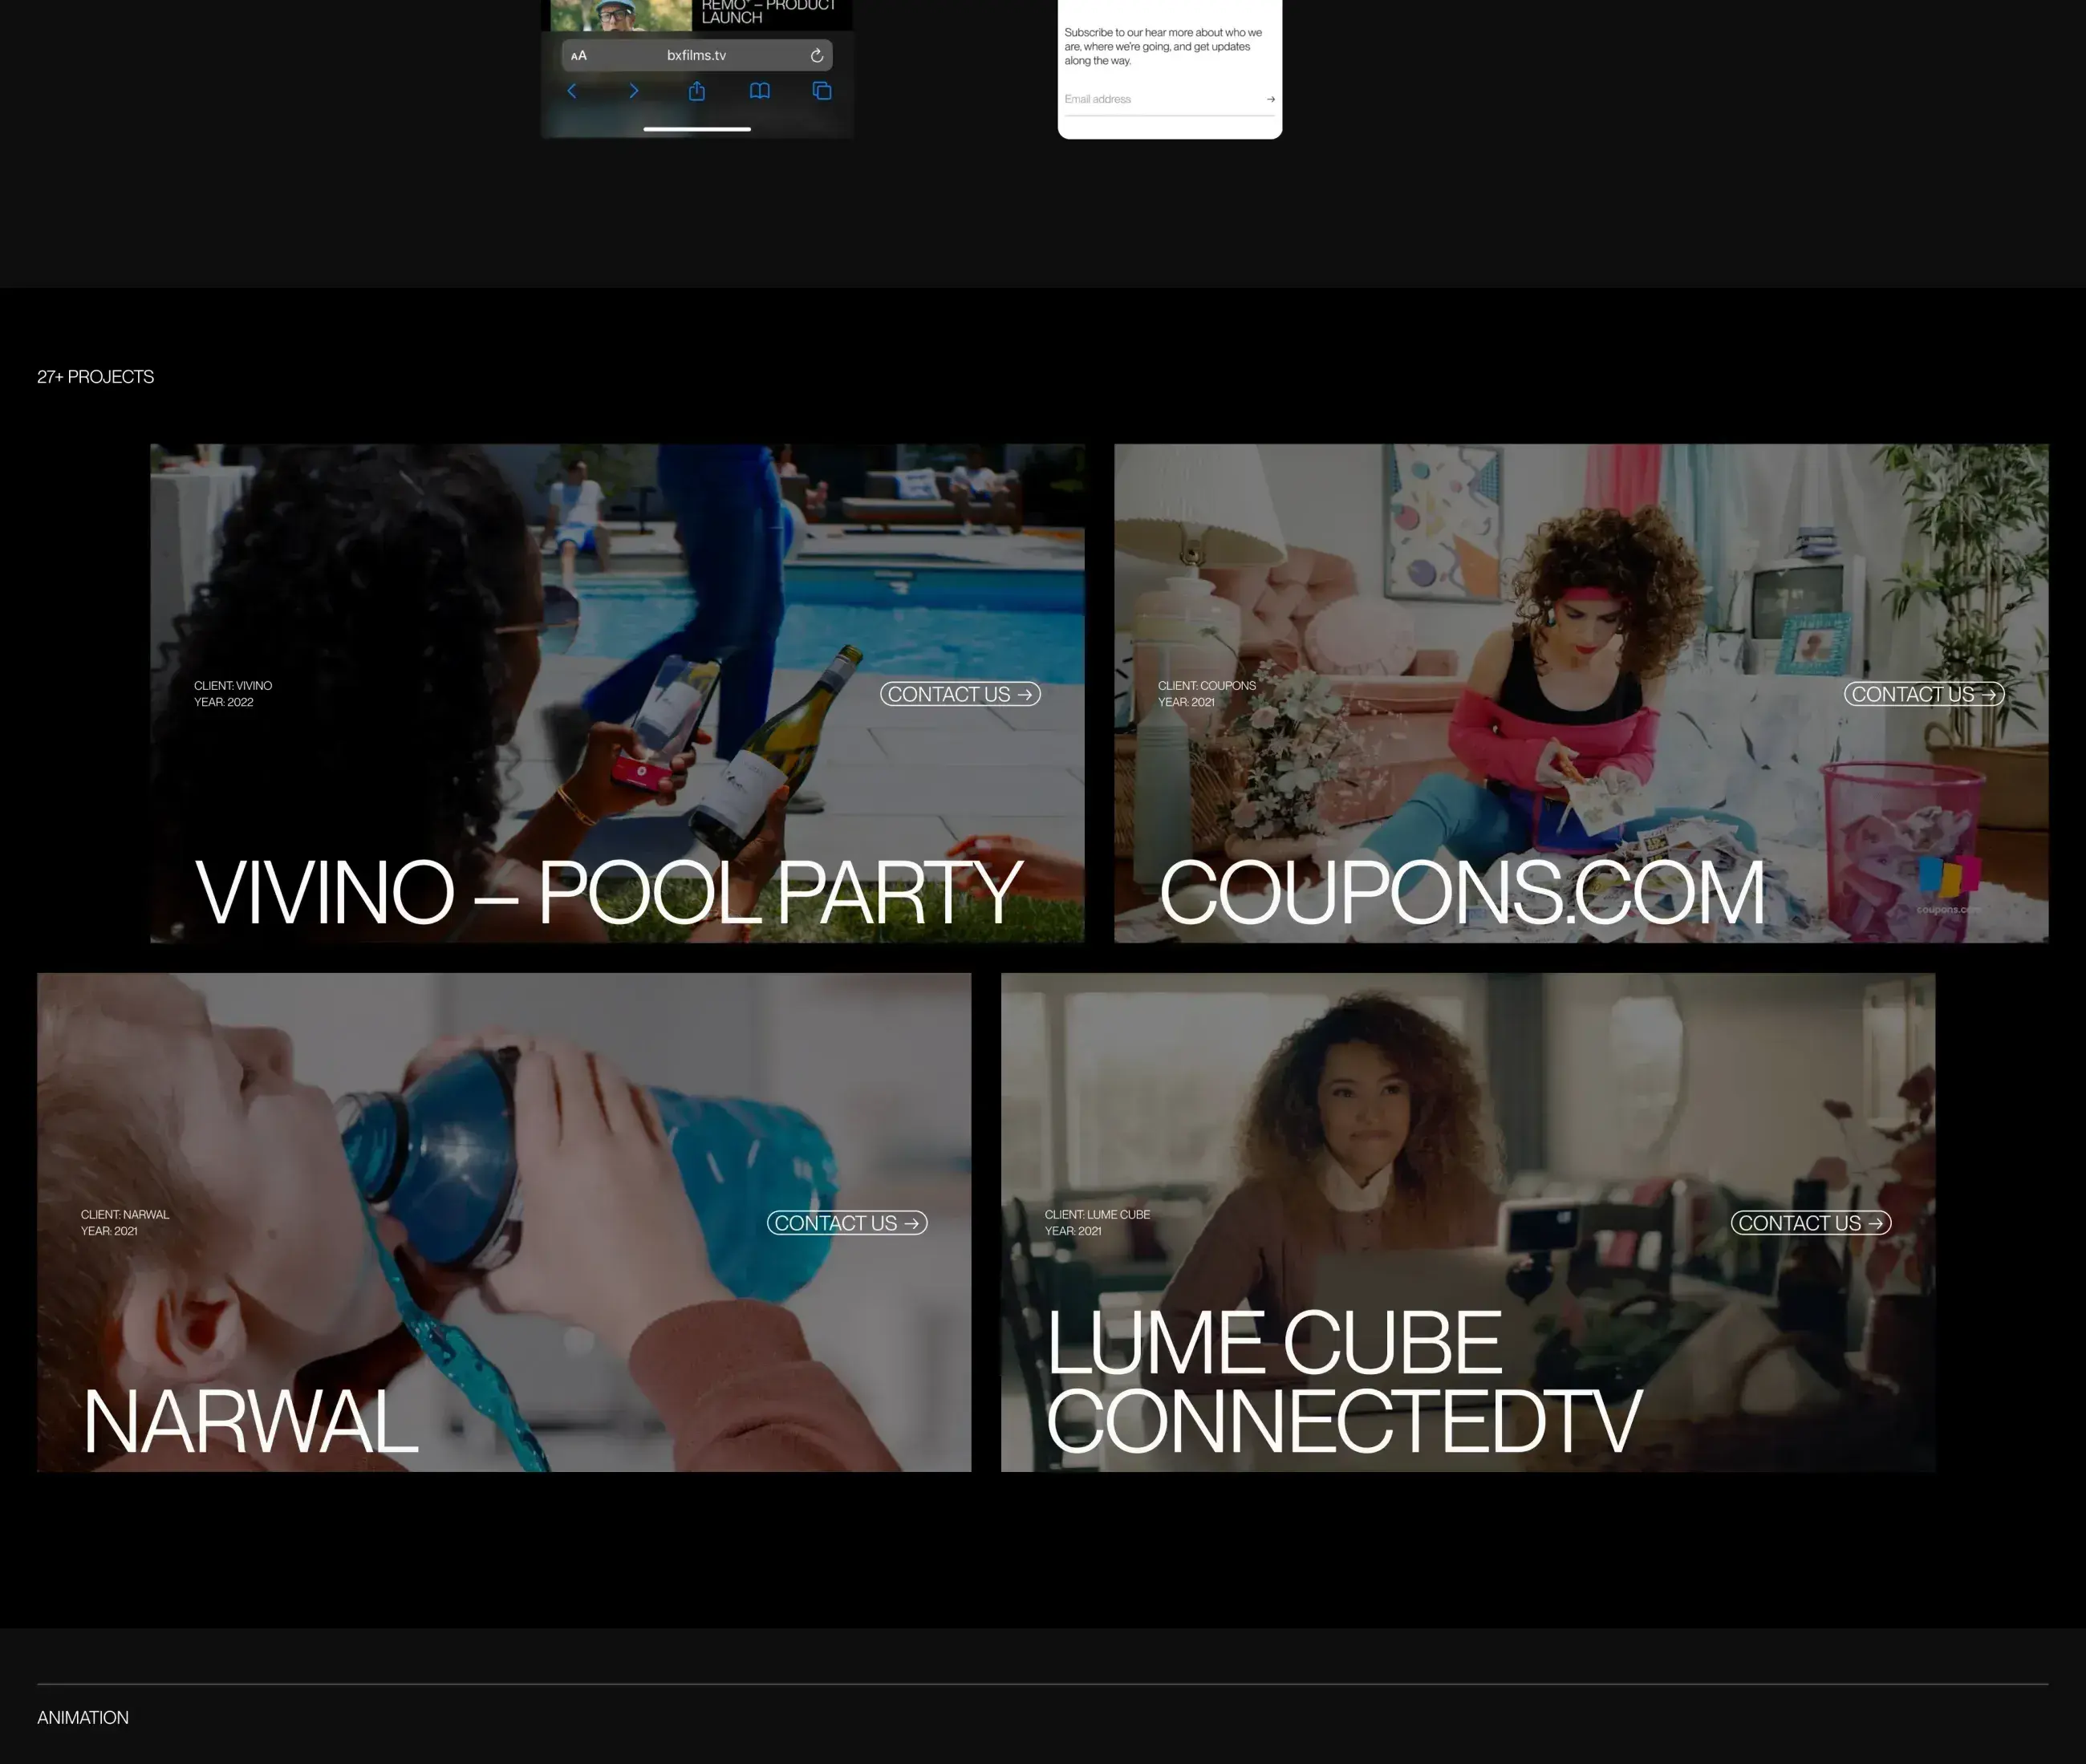2086x1764 pixels.
Task: Open the Lume Cube ConnectedTV title
Action: point(1343,1382)
